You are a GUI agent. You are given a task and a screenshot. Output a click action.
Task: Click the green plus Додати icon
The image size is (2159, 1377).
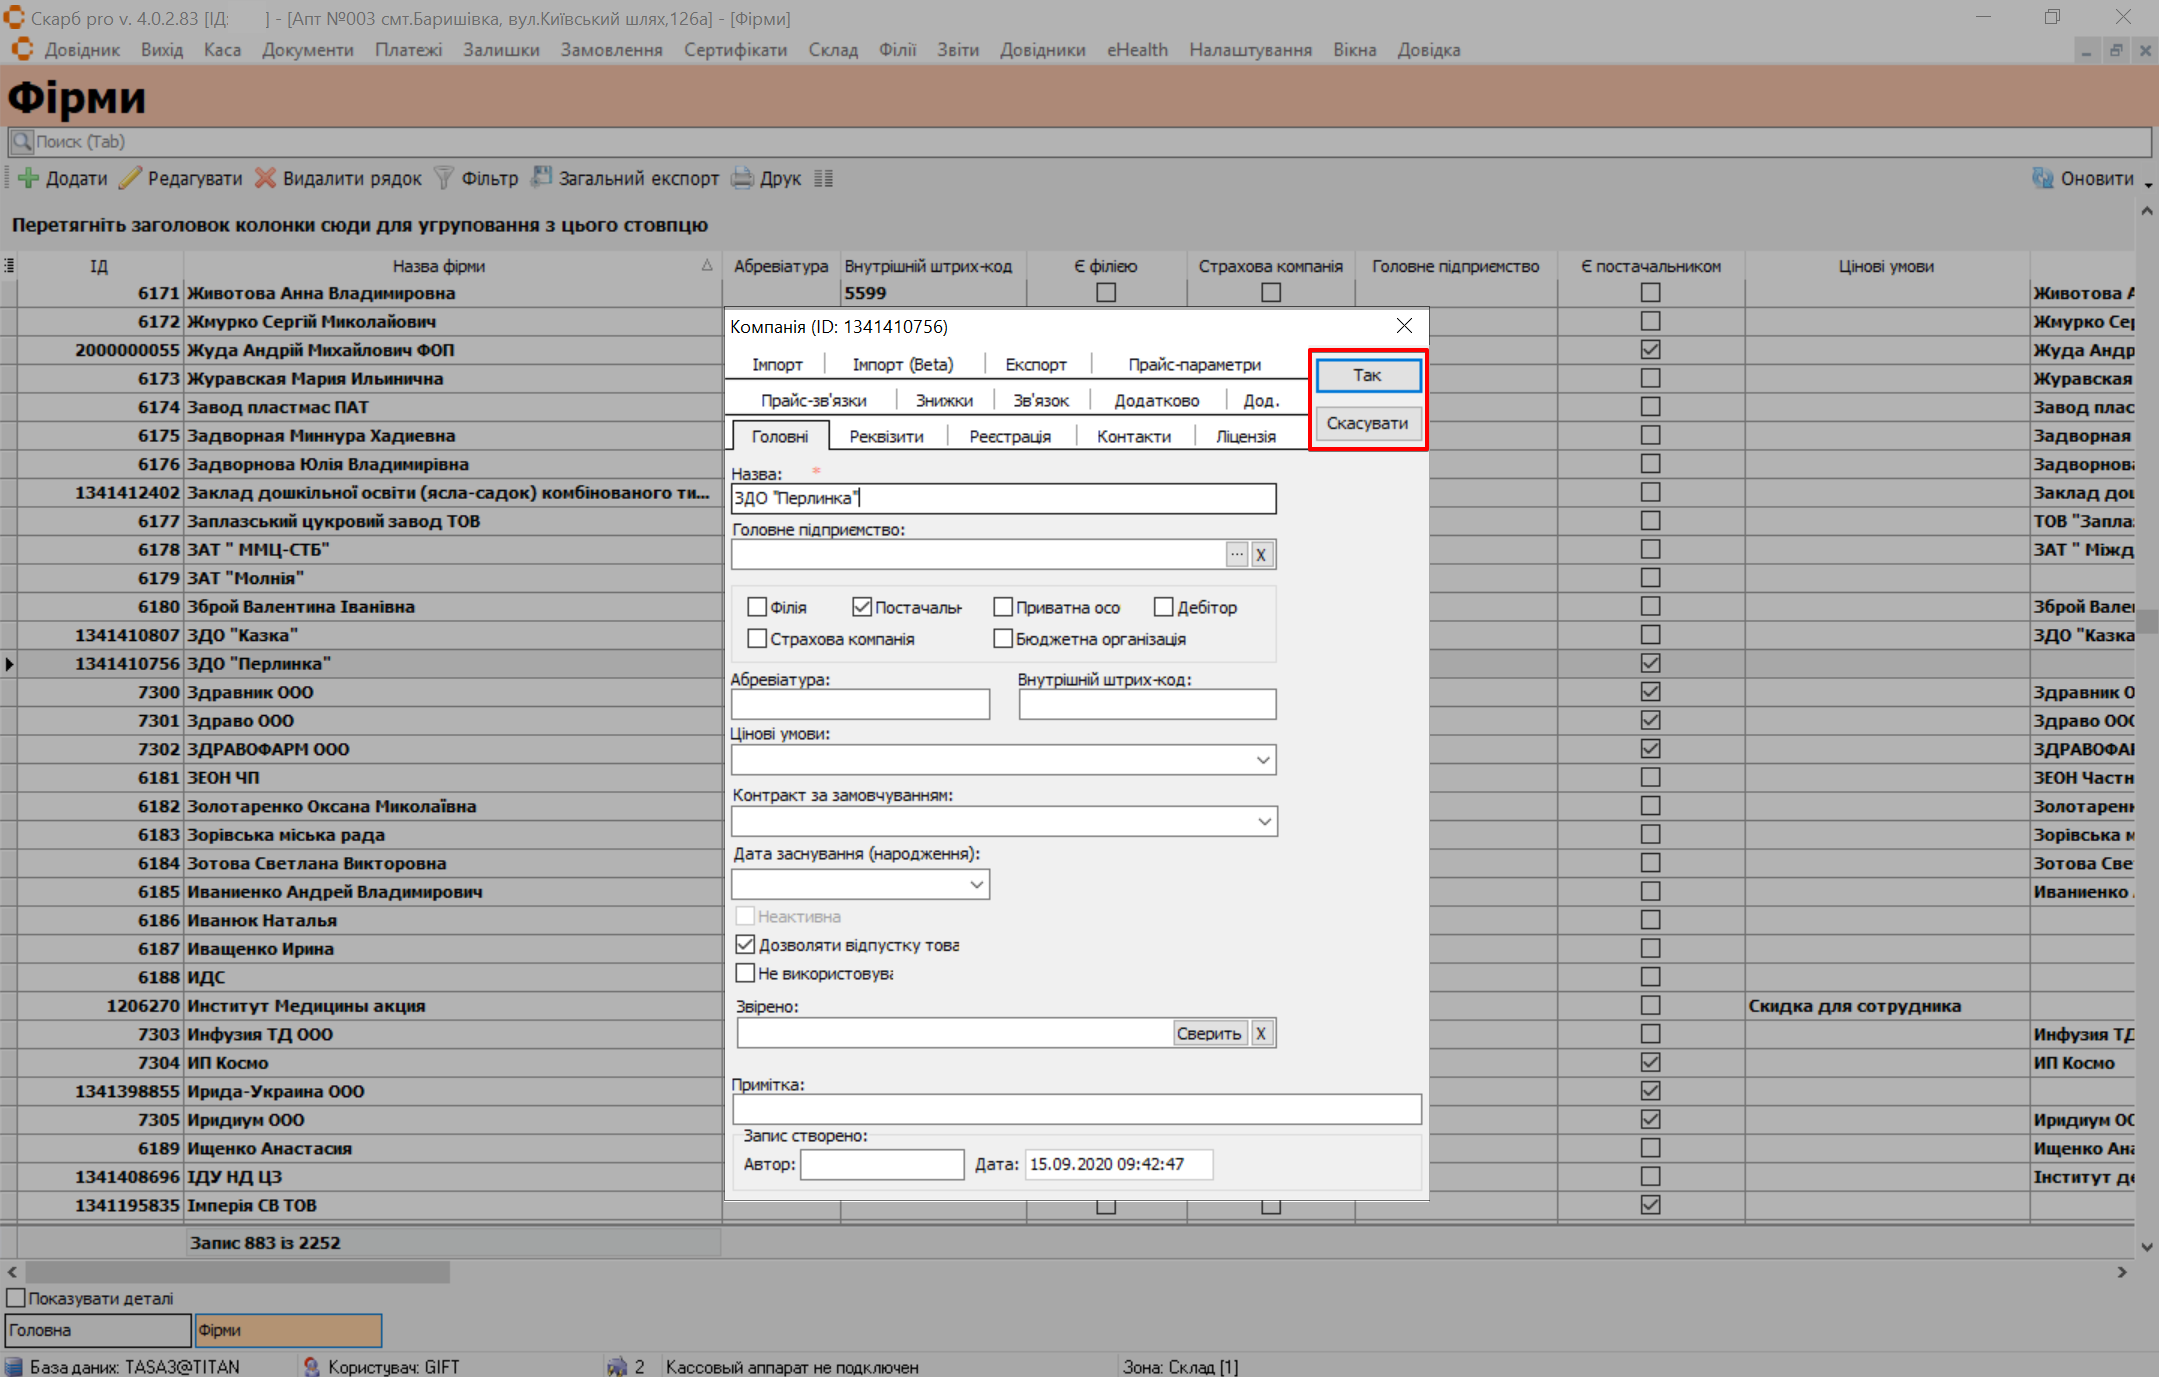[x=29, y=178]
